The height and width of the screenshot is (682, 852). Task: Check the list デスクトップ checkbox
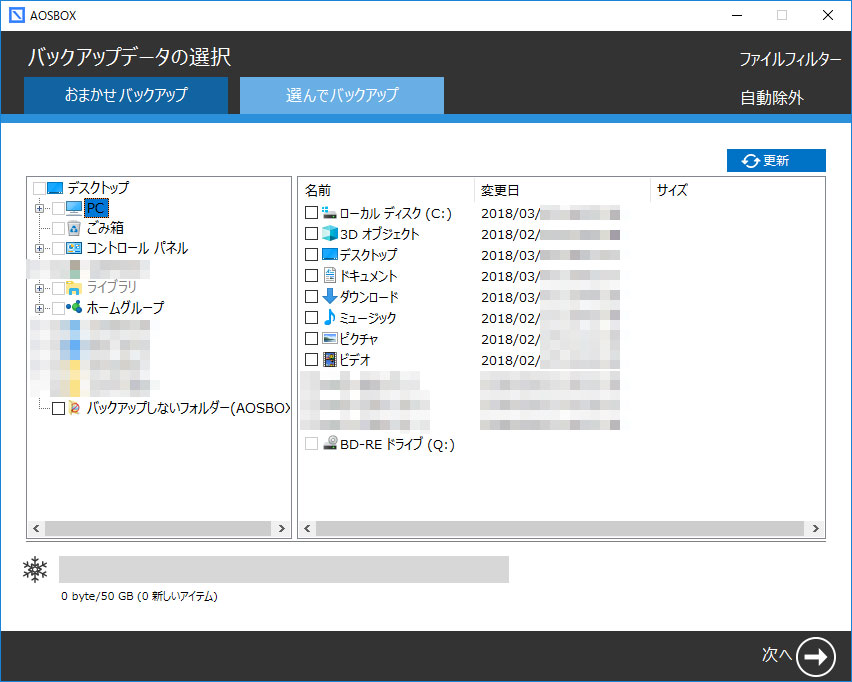(x=311, y=254)
